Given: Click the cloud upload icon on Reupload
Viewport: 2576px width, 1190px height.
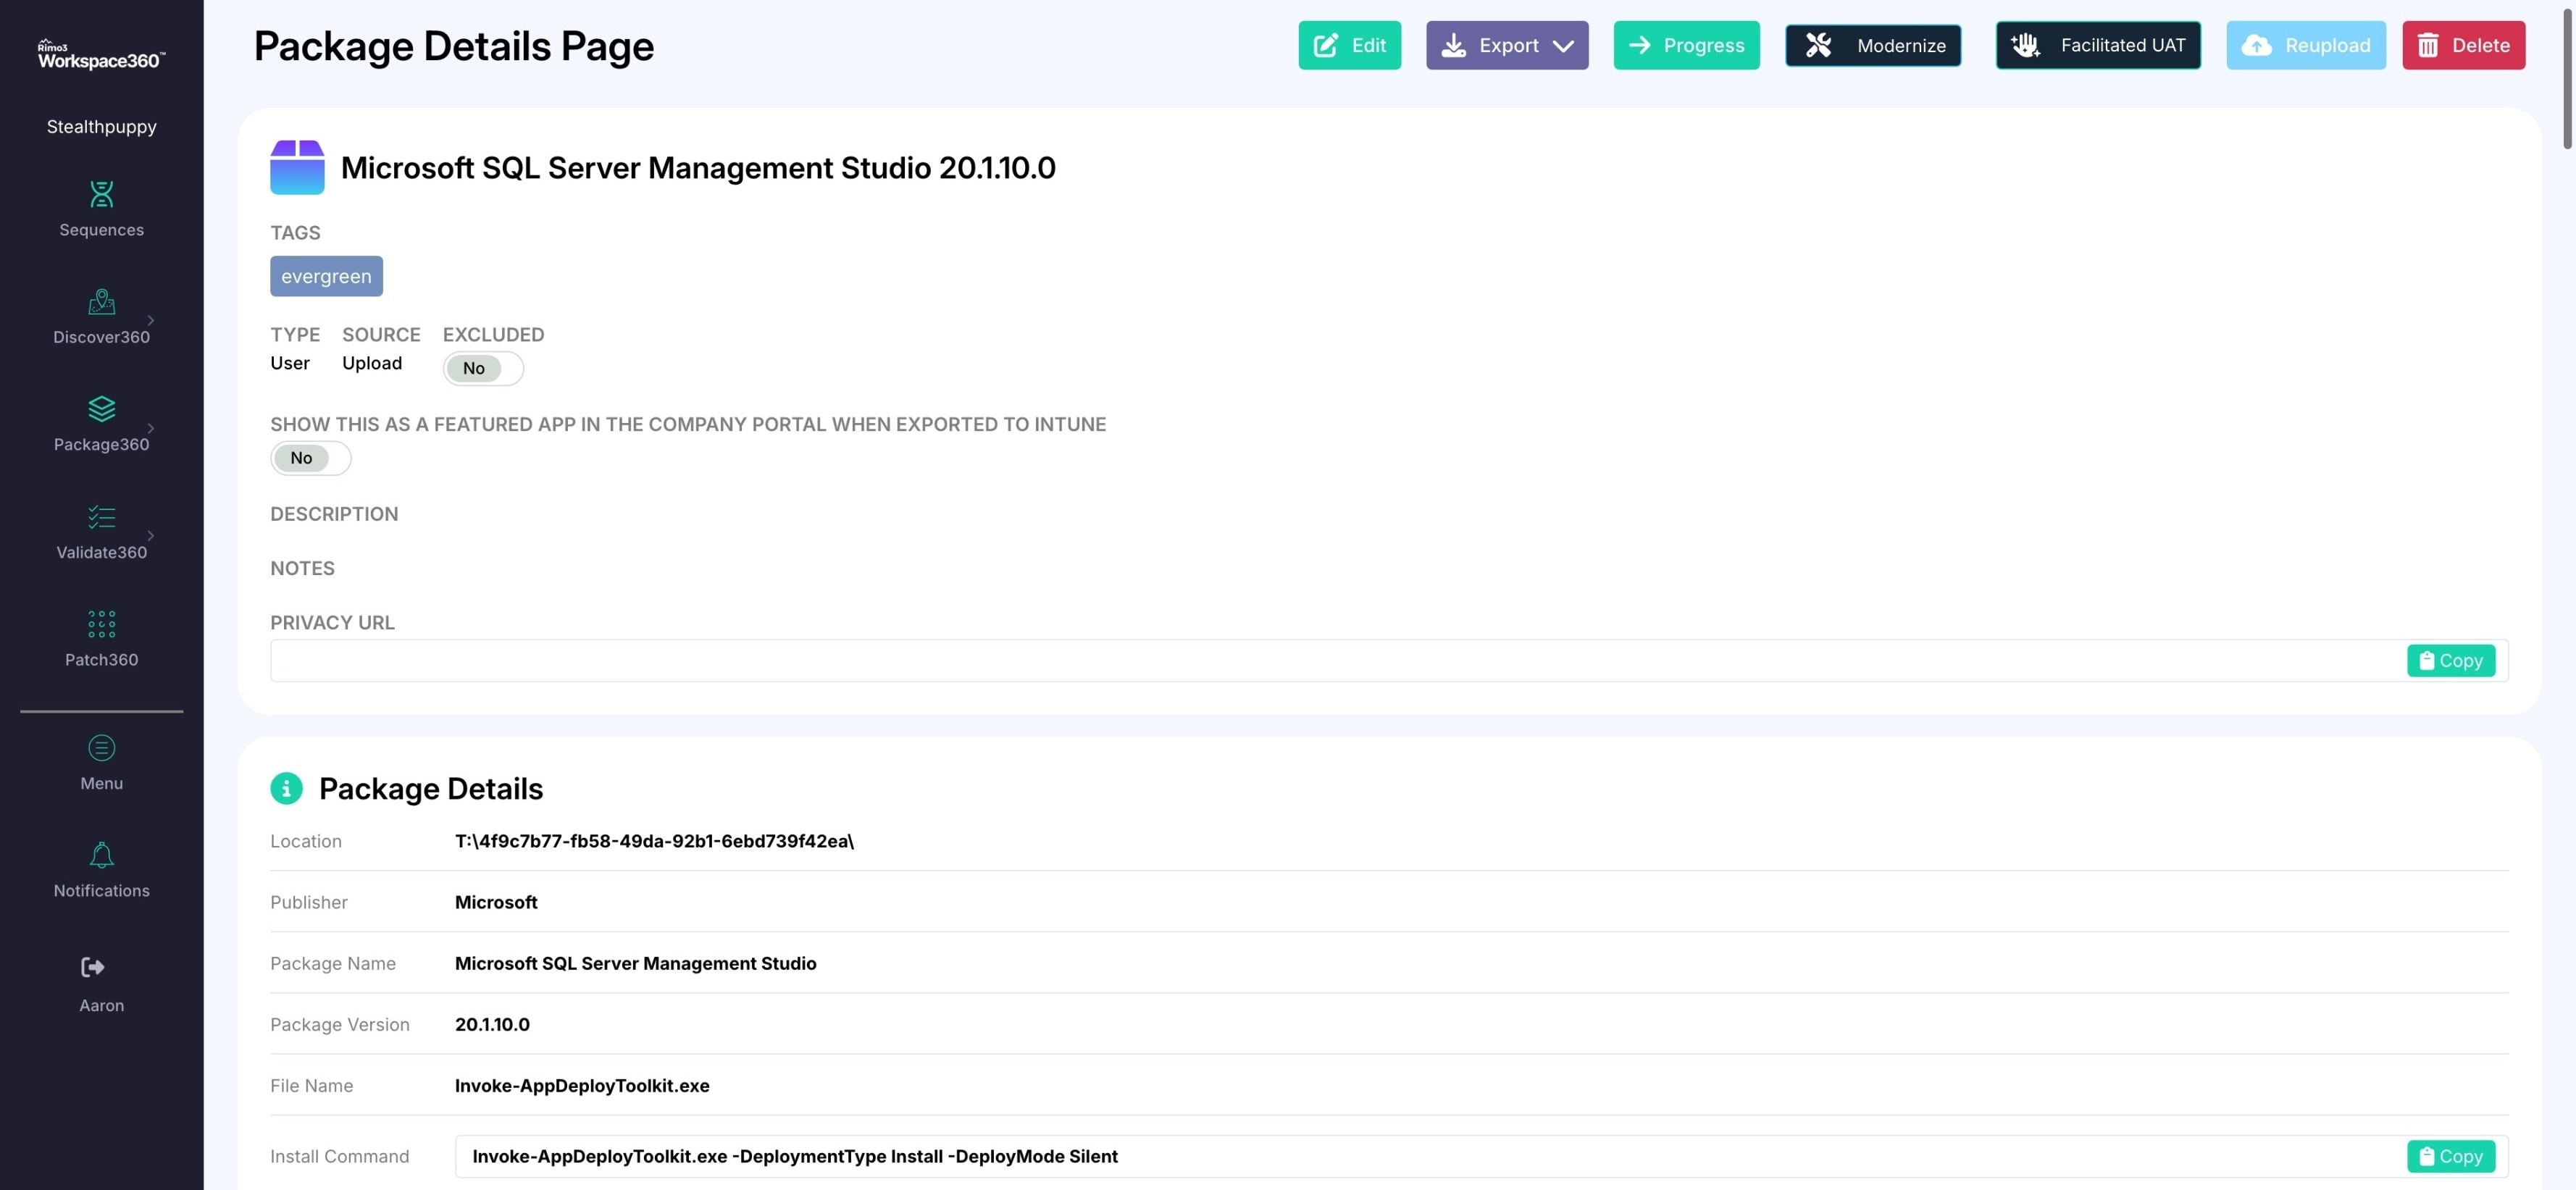Looking at the screenshot, I should (x=2256, y=45).
